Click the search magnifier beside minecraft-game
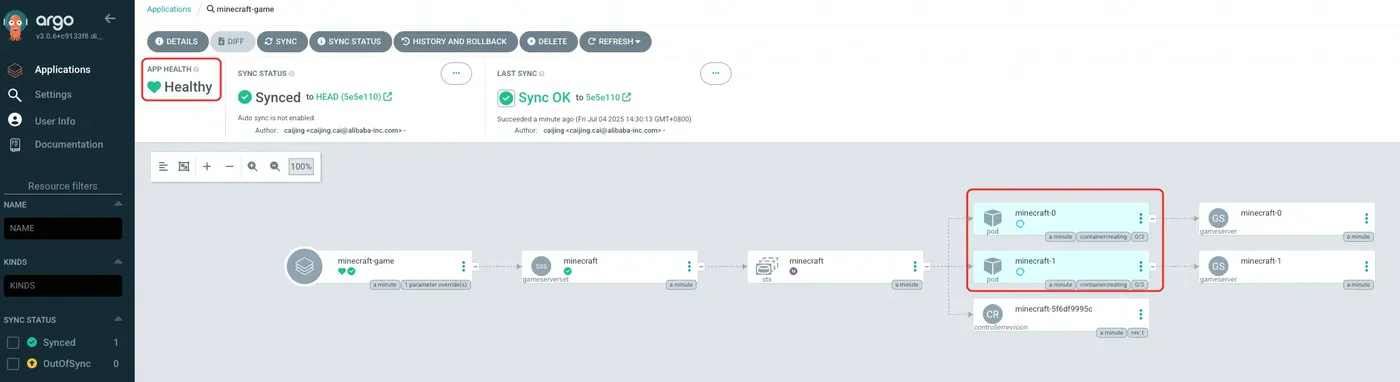 point(211,9)
